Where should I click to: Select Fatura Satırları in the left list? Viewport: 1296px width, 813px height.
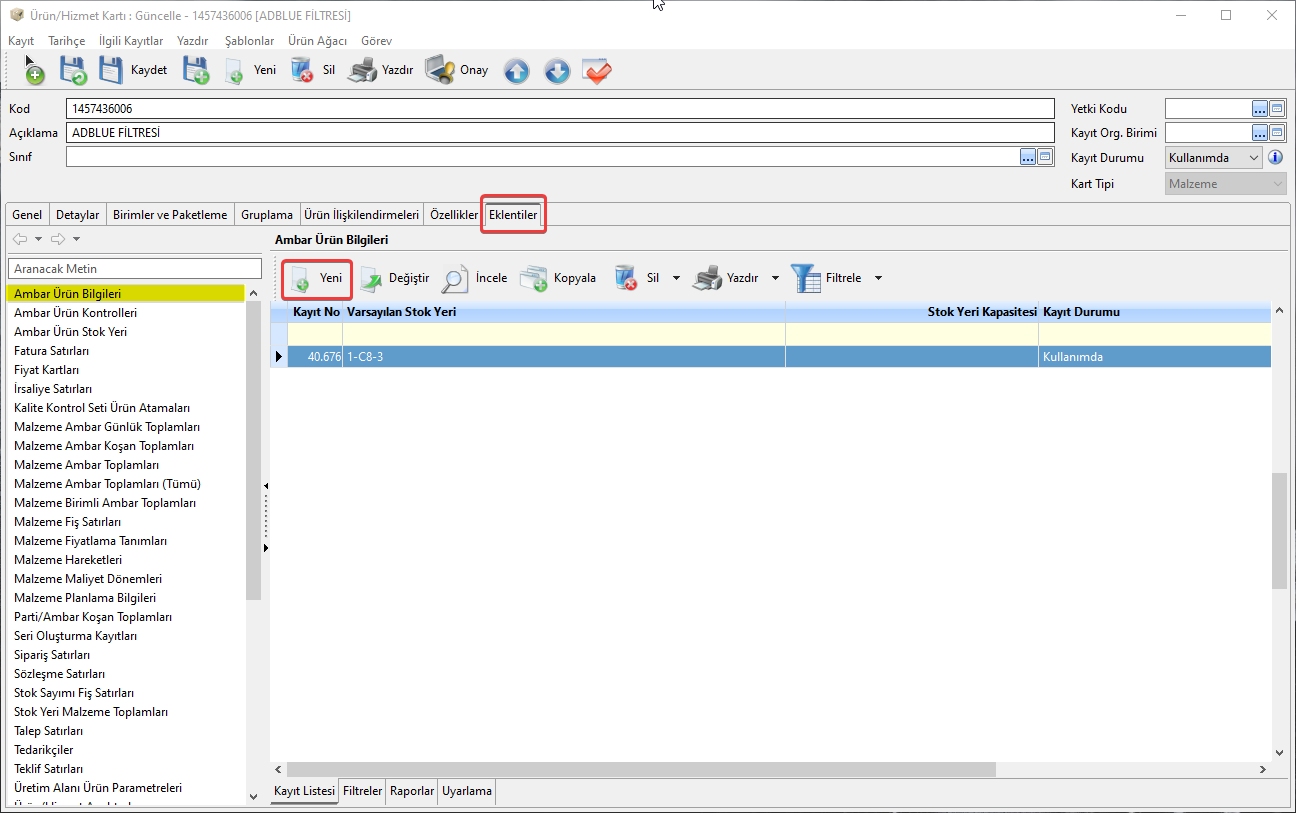point(52,351)
